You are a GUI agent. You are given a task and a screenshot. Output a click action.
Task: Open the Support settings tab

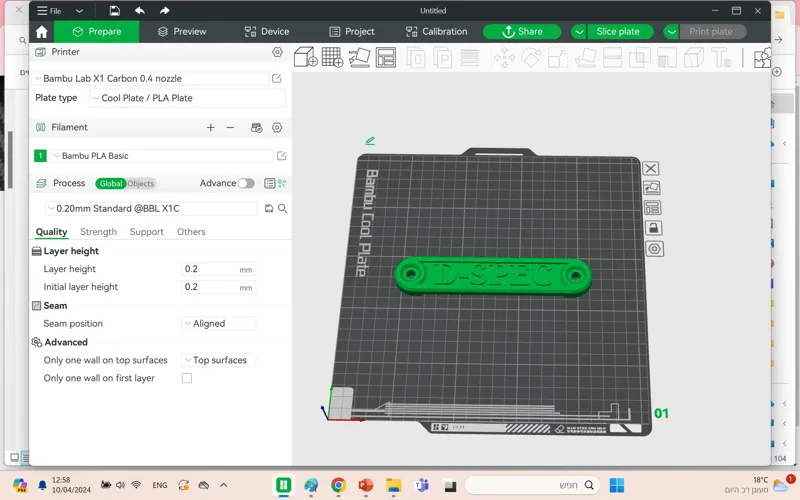[146, 232]
